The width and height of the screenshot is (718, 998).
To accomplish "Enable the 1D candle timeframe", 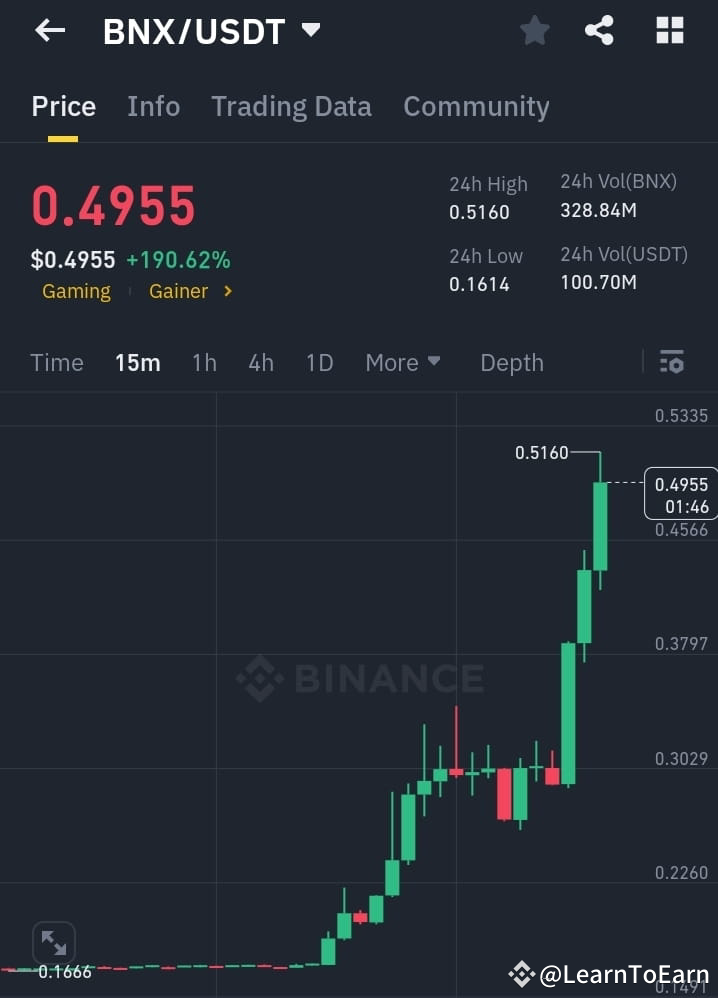I will [x=319, y=362].
